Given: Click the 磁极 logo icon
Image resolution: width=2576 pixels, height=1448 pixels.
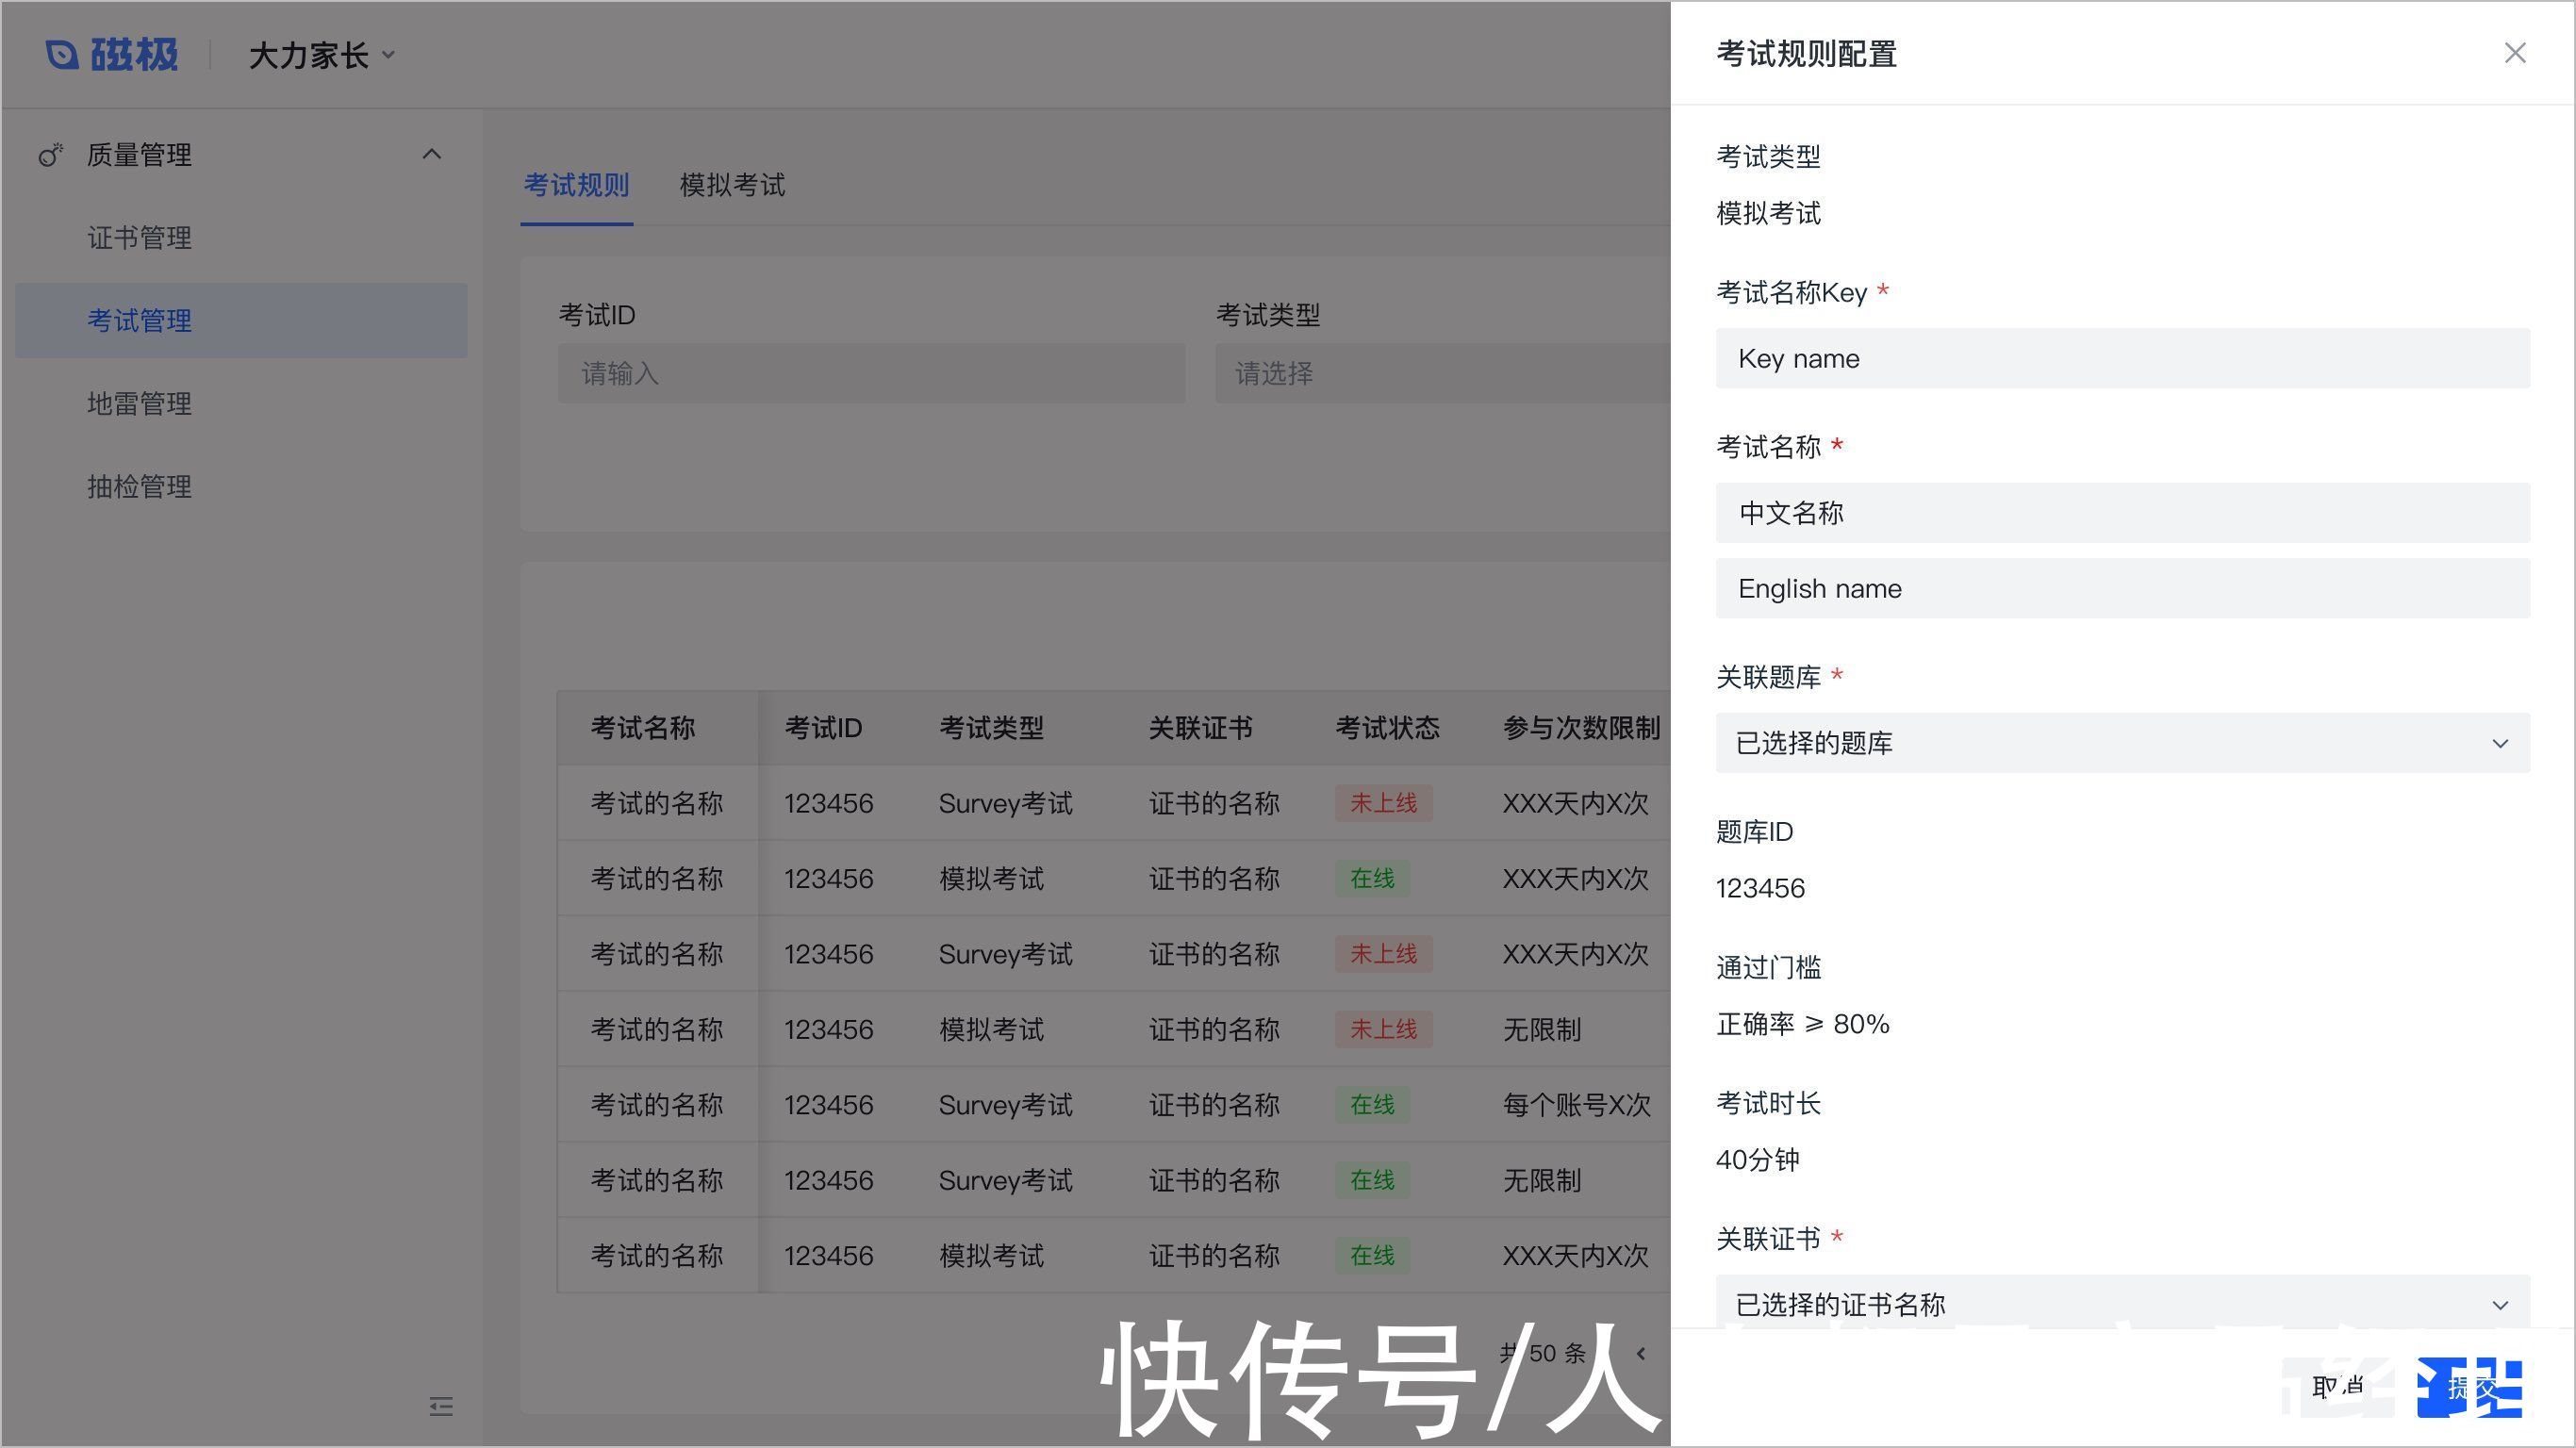Looking at the screenshot, I should pos(62,55).
